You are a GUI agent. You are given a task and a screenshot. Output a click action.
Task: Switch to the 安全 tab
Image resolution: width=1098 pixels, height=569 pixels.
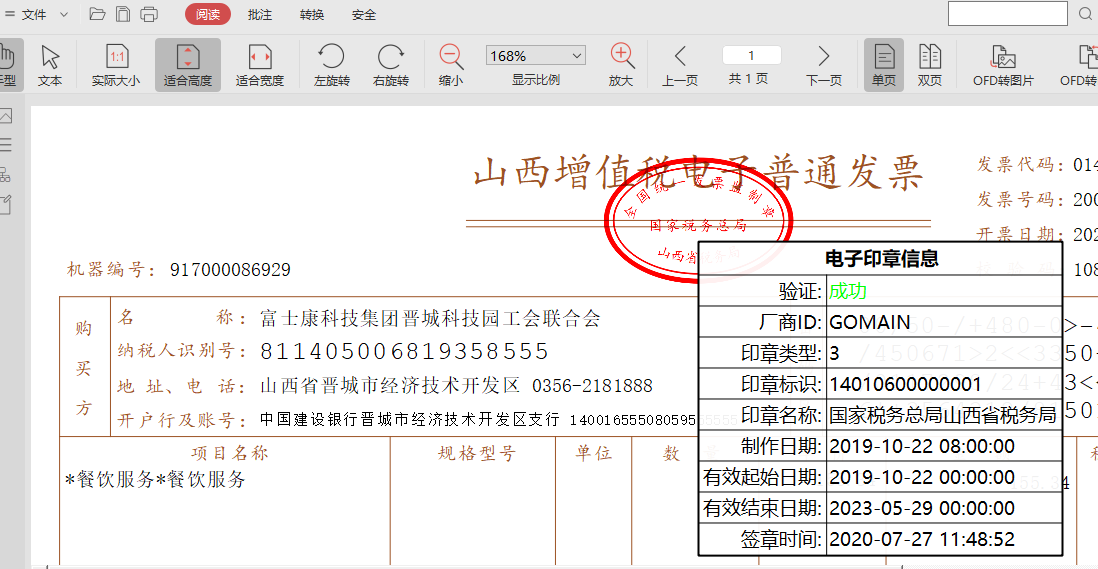(363, 14)
